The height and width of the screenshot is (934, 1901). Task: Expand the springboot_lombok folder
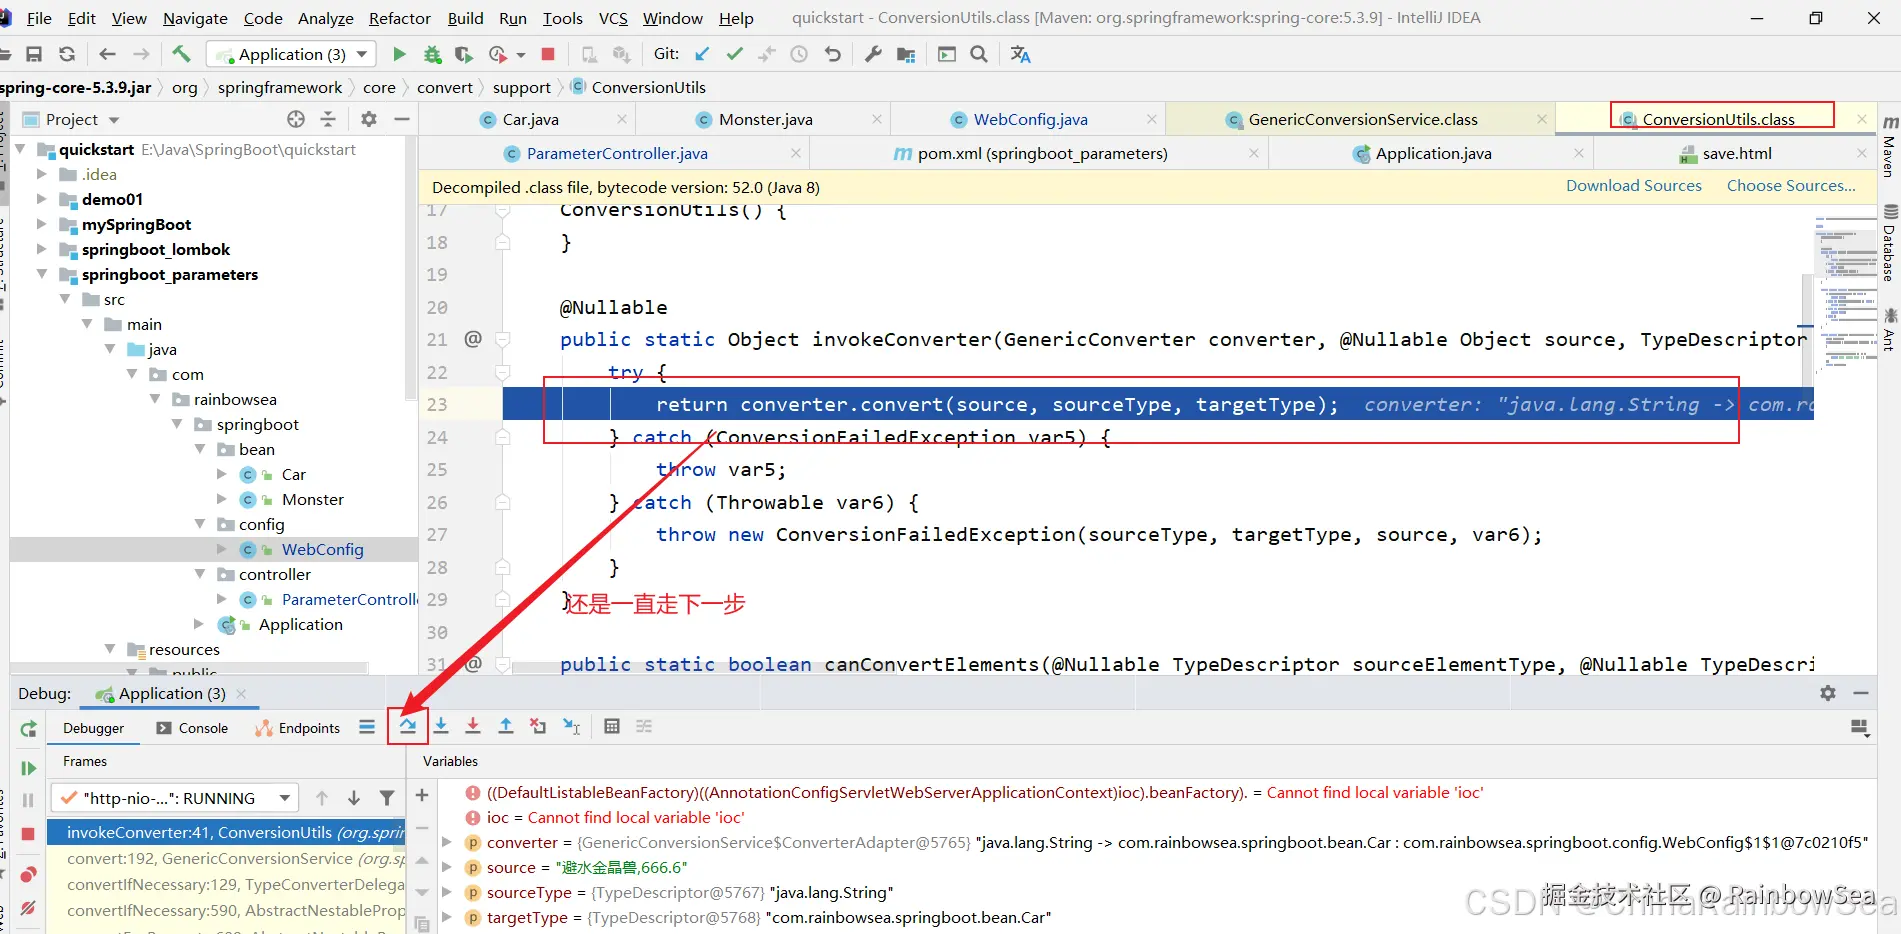click(41, 249)
